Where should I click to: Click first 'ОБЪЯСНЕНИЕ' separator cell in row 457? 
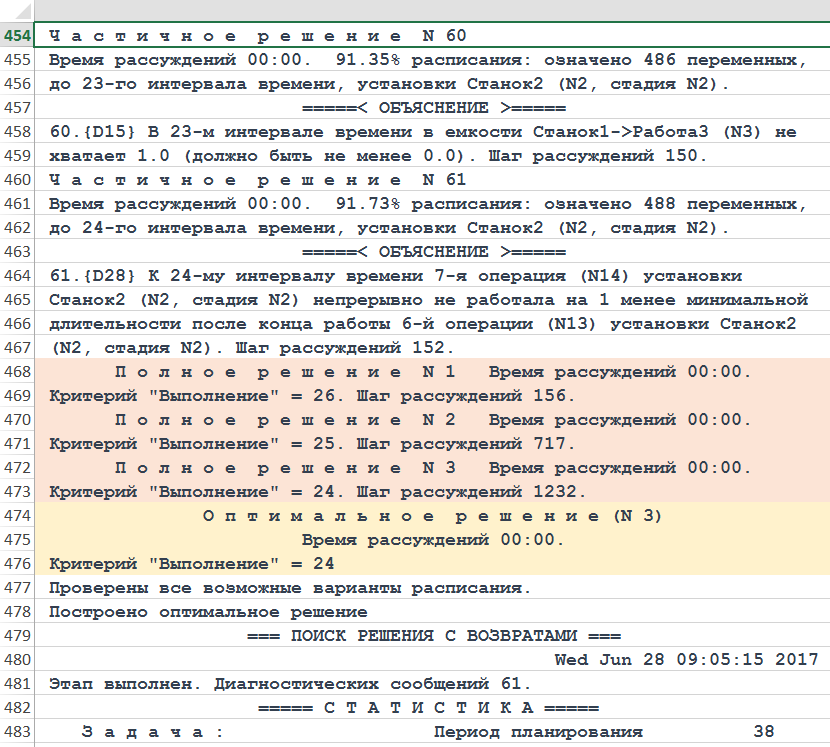pyautogui.click(x=432, y=108)
